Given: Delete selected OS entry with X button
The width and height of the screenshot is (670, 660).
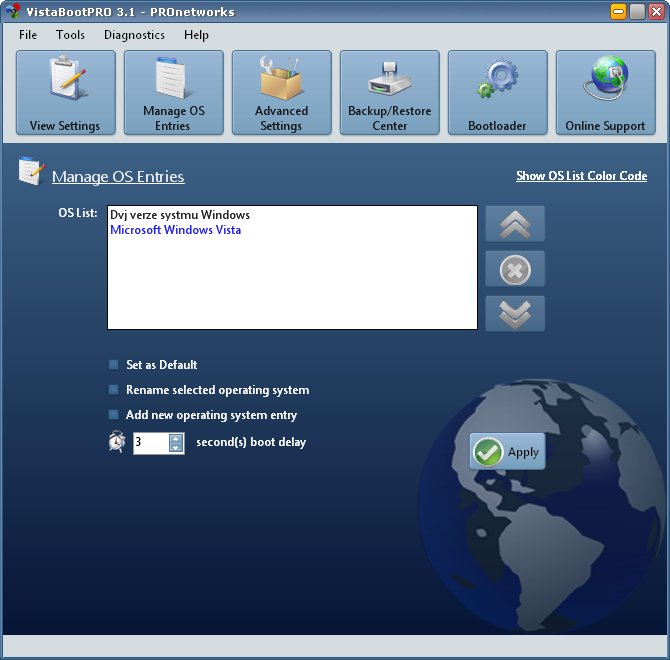Looking at the screenshot, I should (x=515, y=269).
